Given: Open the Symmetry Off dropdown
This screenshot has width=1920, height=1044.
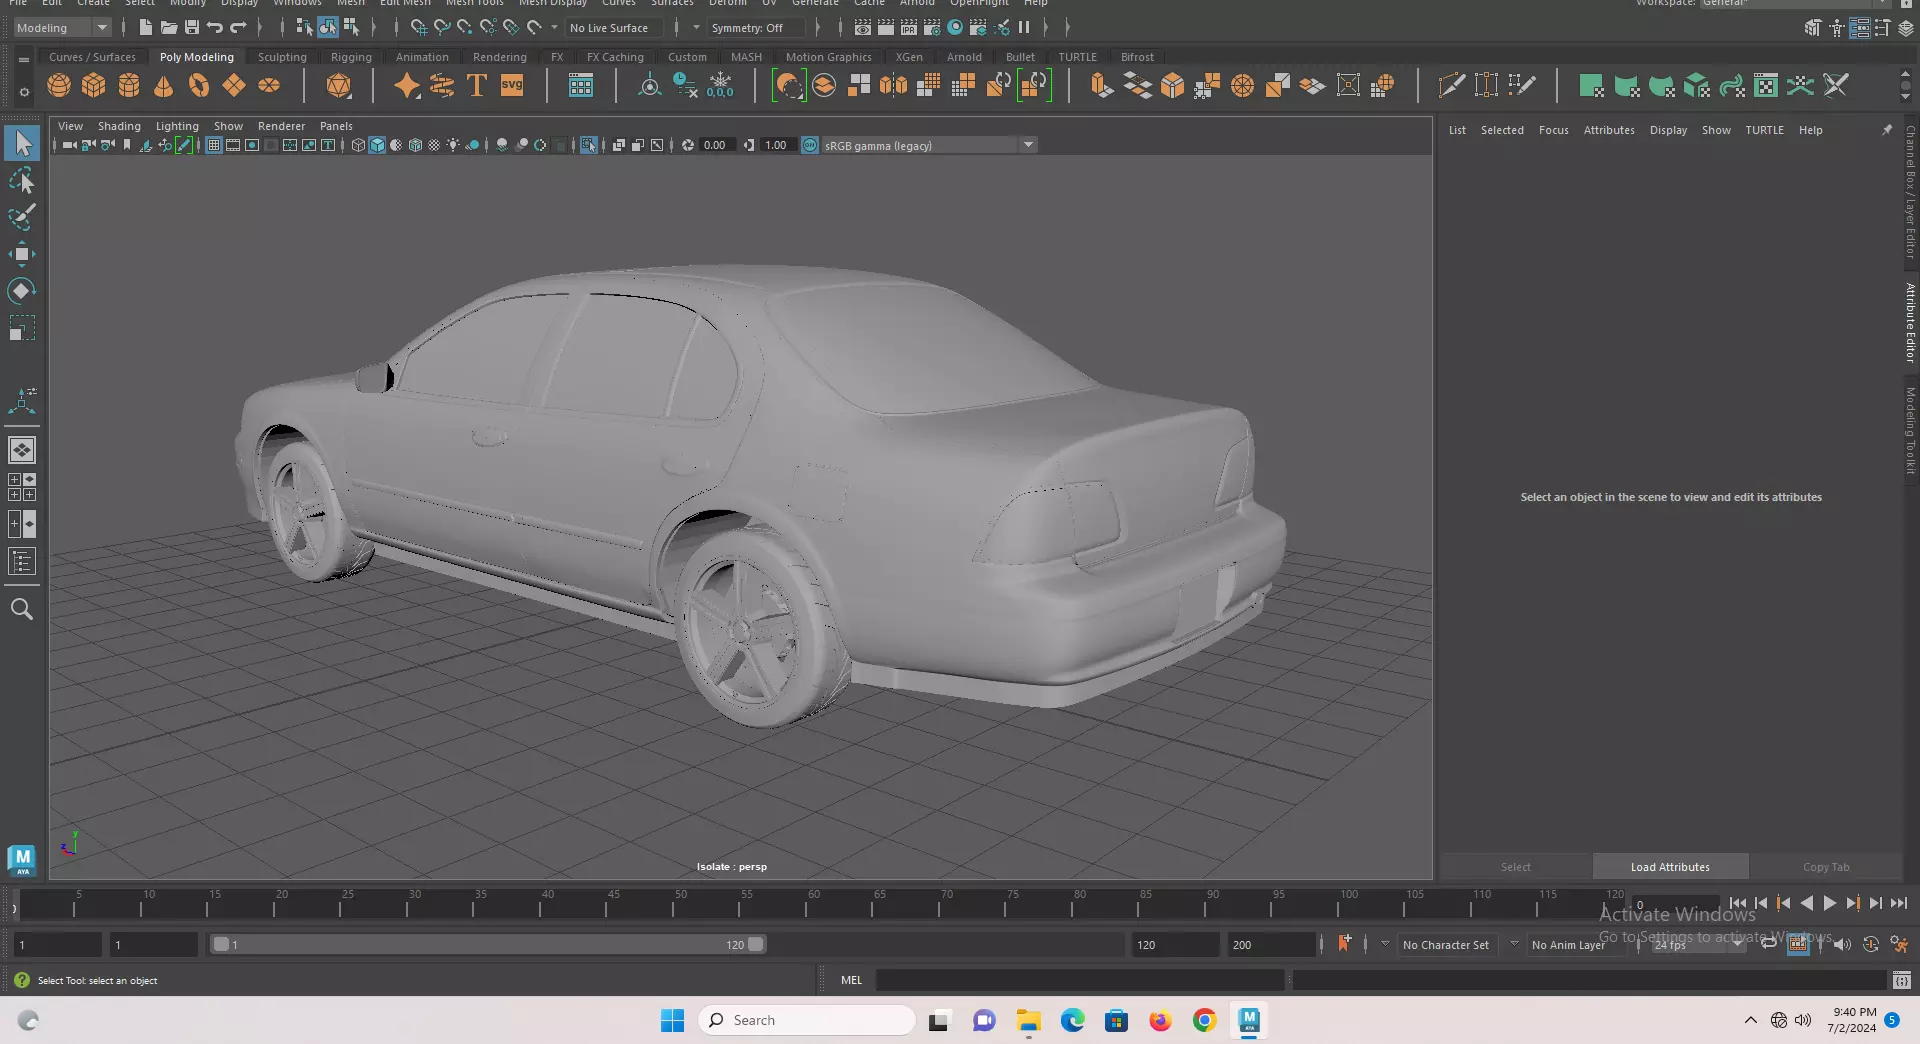Looking at the screenshot, I should [756, 28].
